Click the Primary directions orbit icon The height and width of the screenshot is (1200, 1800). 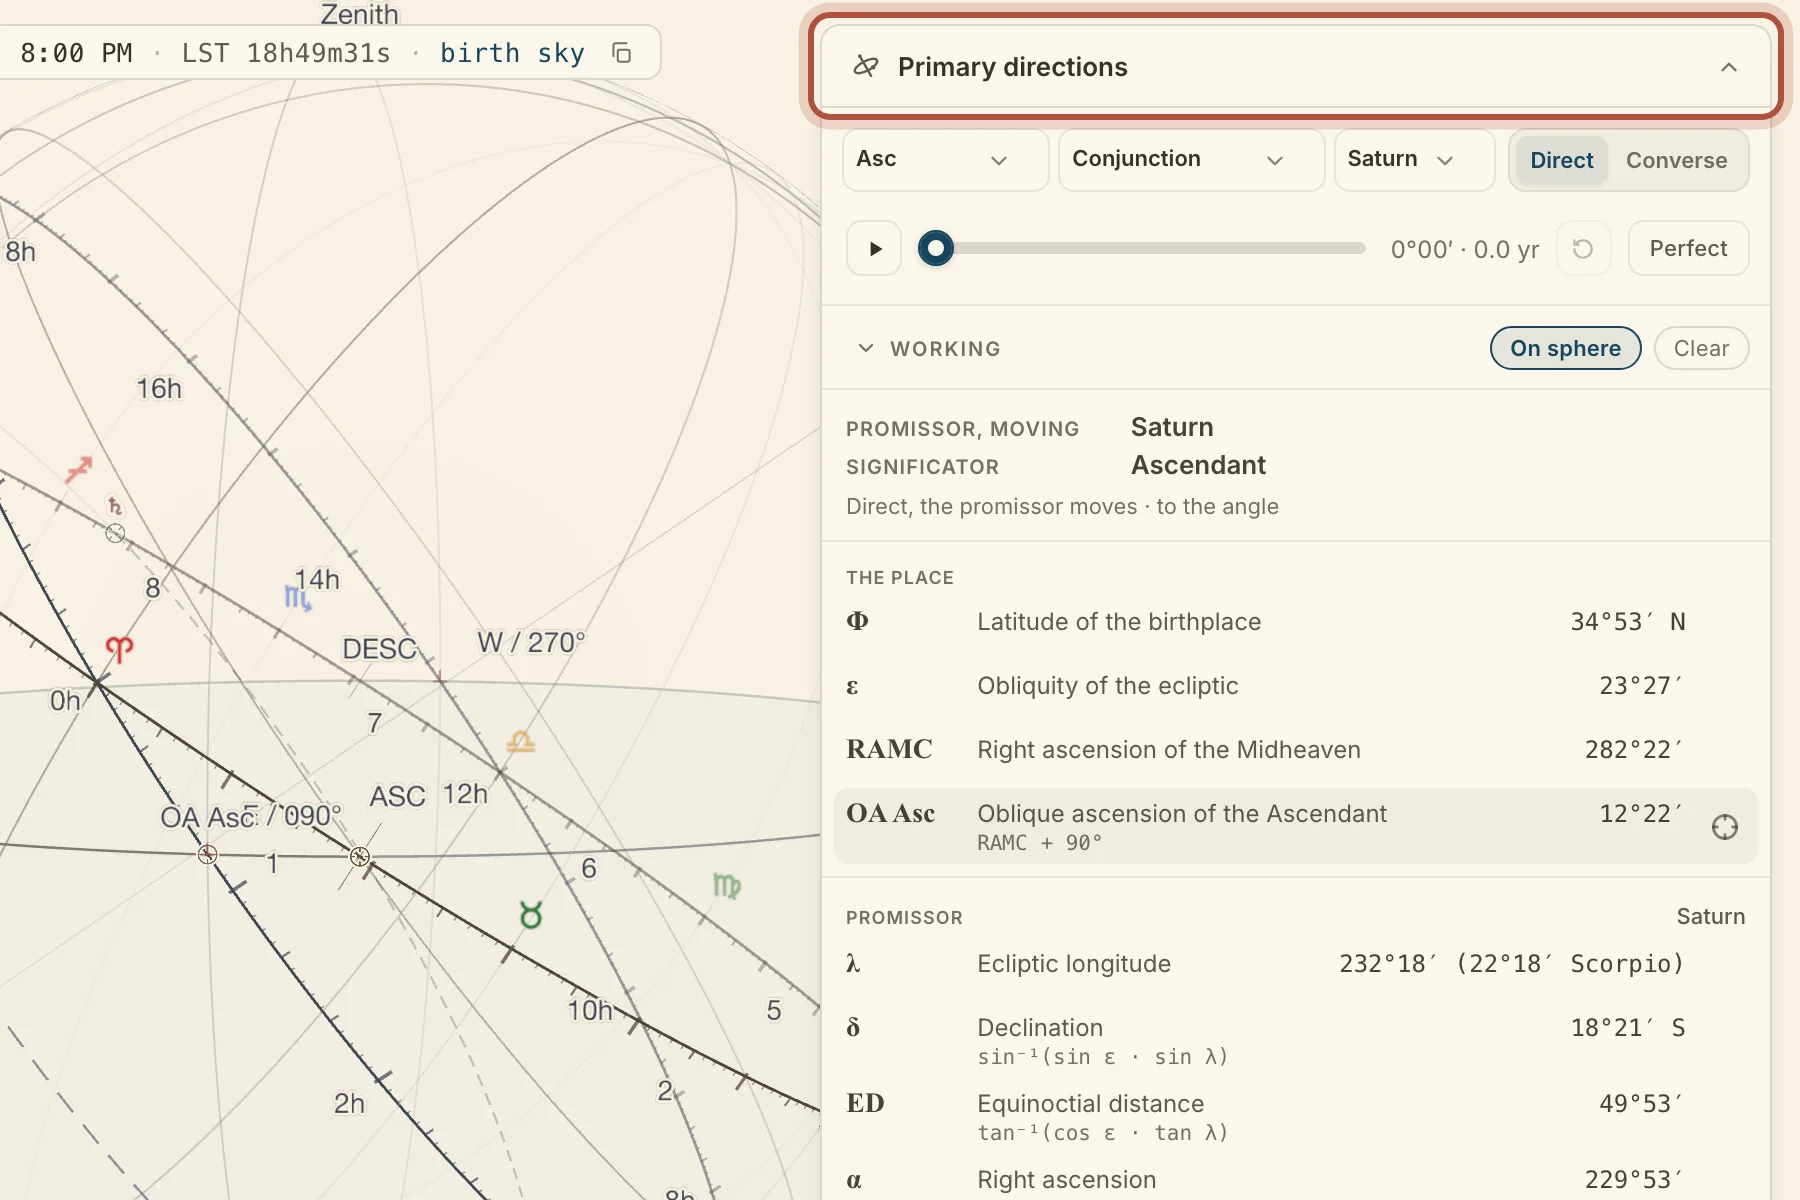click(x=865, y=67)
